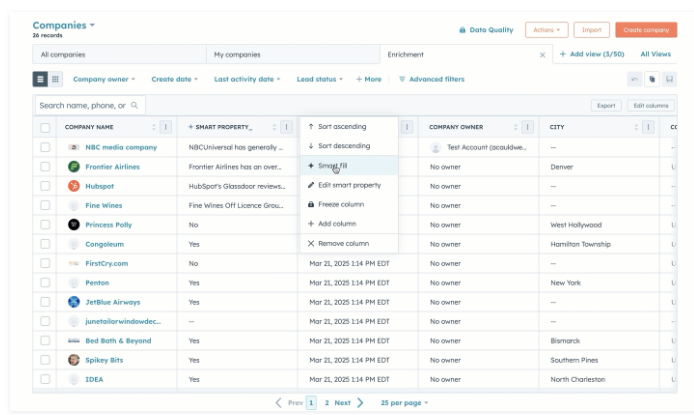Check the Congoleum row checkbox

tap(45, 244)
